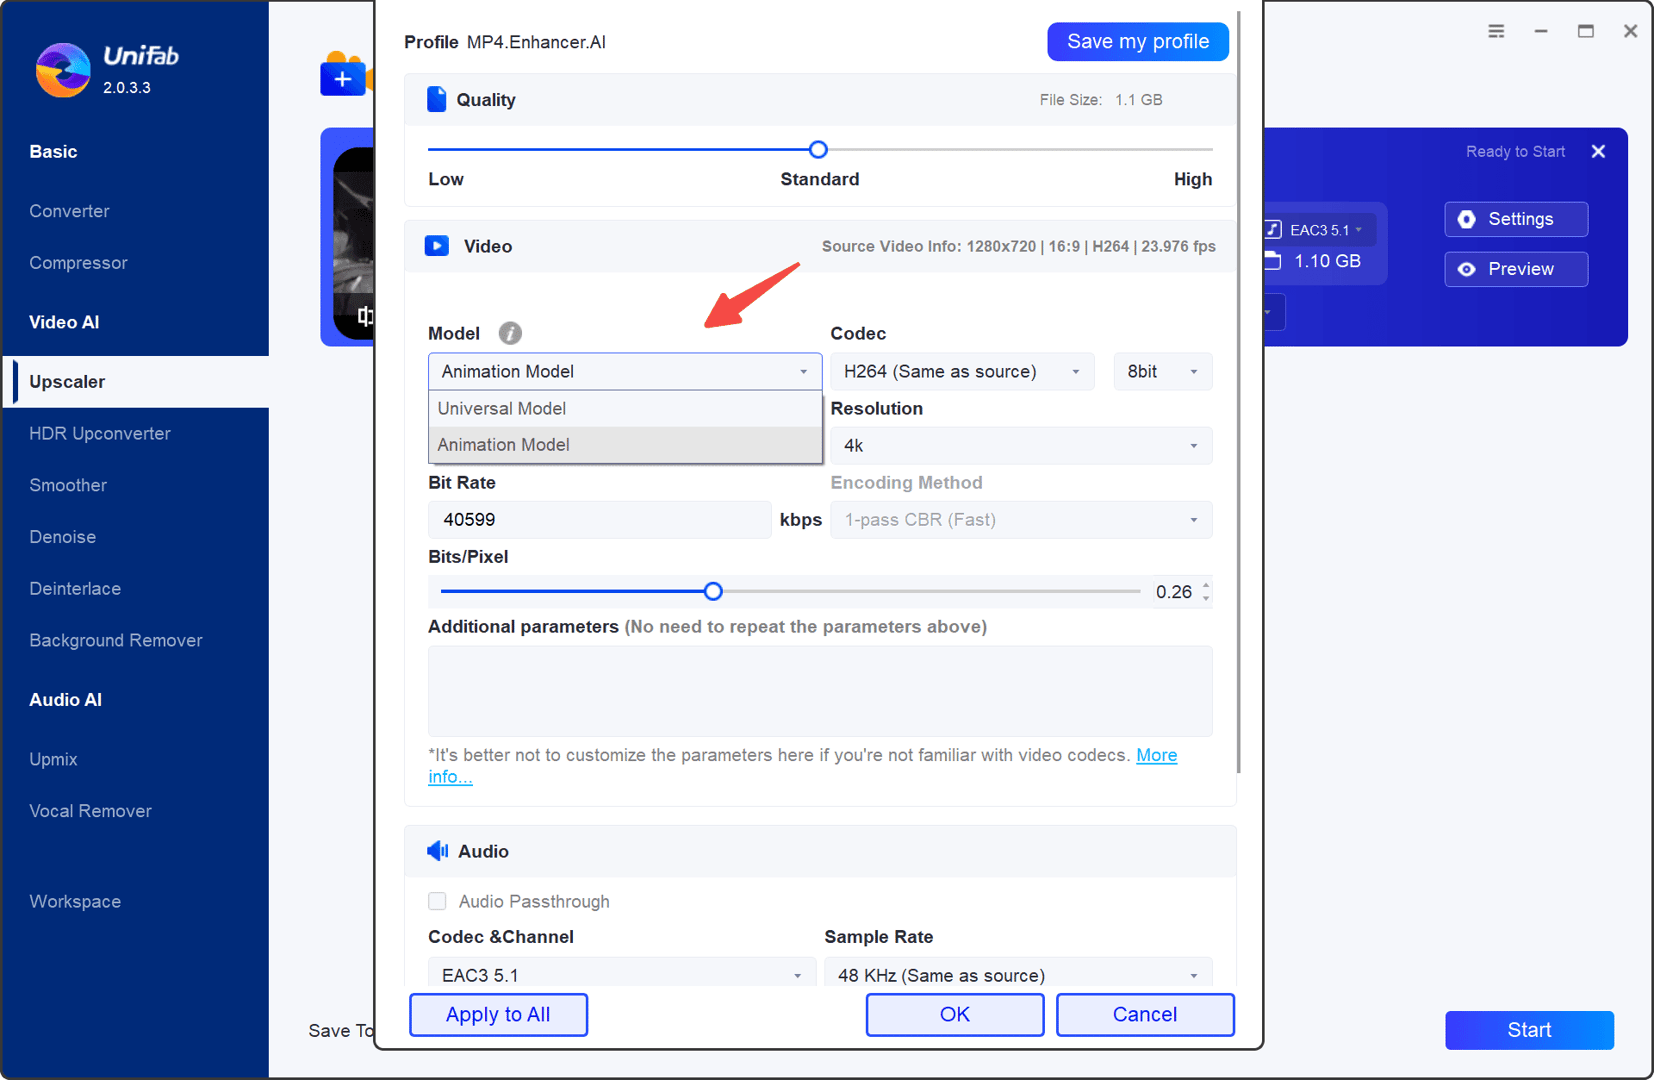Click the video thumbnail on the task card
This screenshot has width=1654, height=1080.
pyautogui.click(x=353, y=245)
